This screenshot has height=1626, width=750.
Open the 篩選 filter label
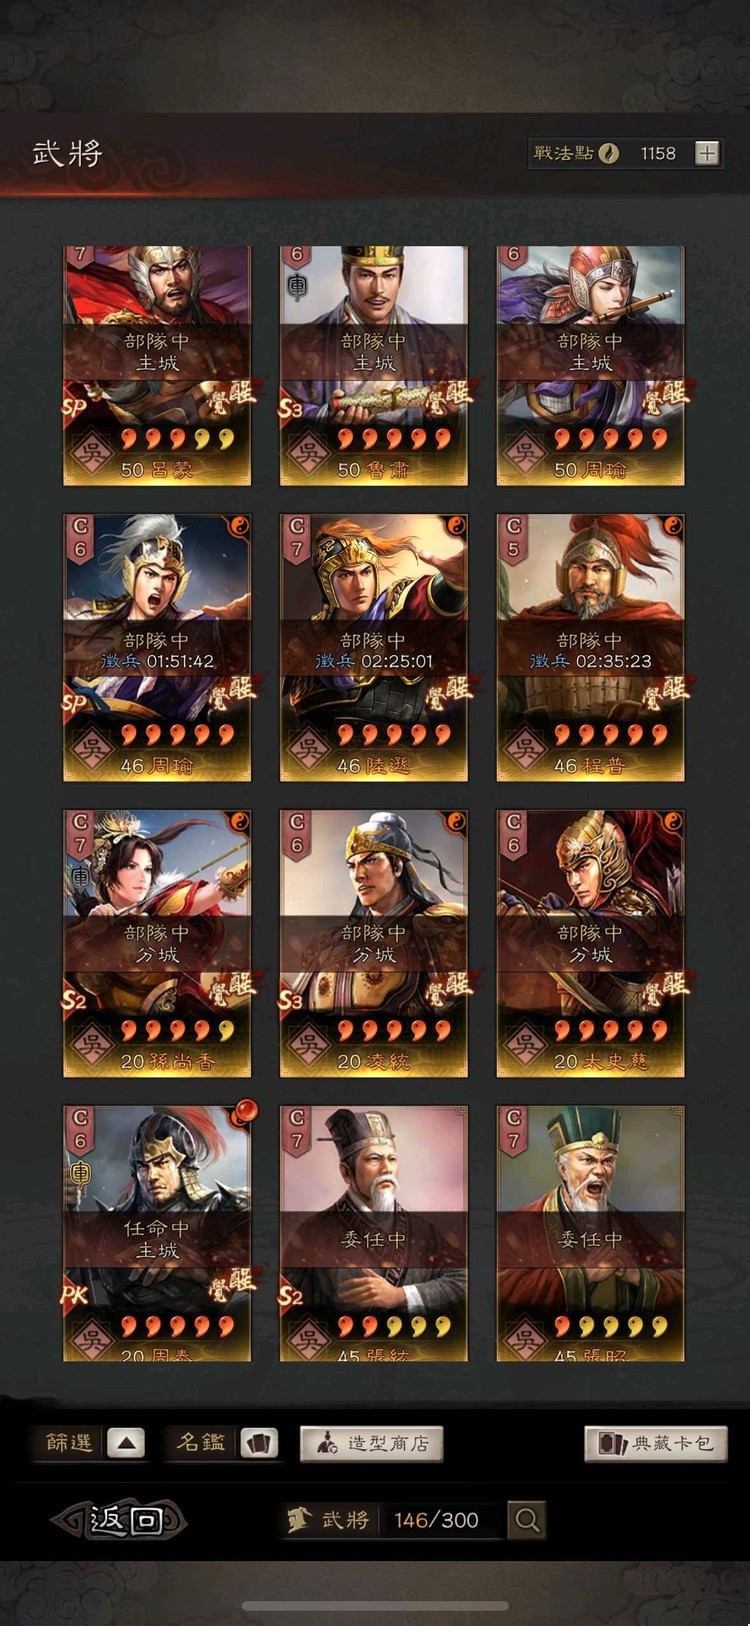tap(69, 1443)
